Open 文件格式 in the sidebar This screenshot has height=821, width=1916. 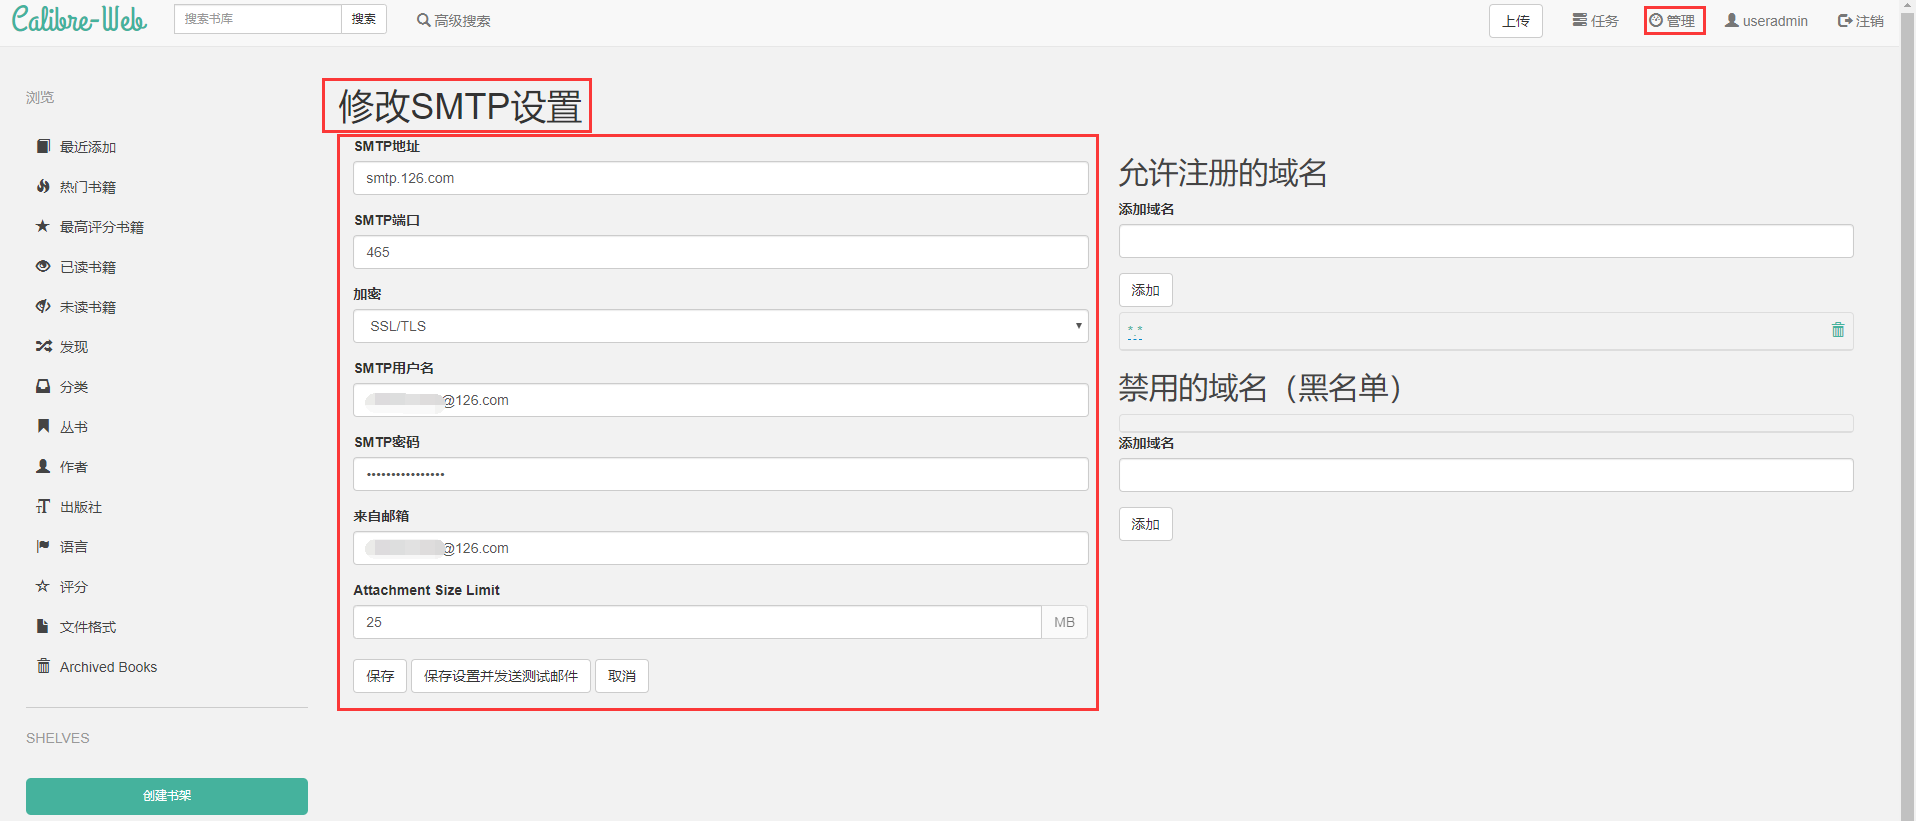coord(88,627)
